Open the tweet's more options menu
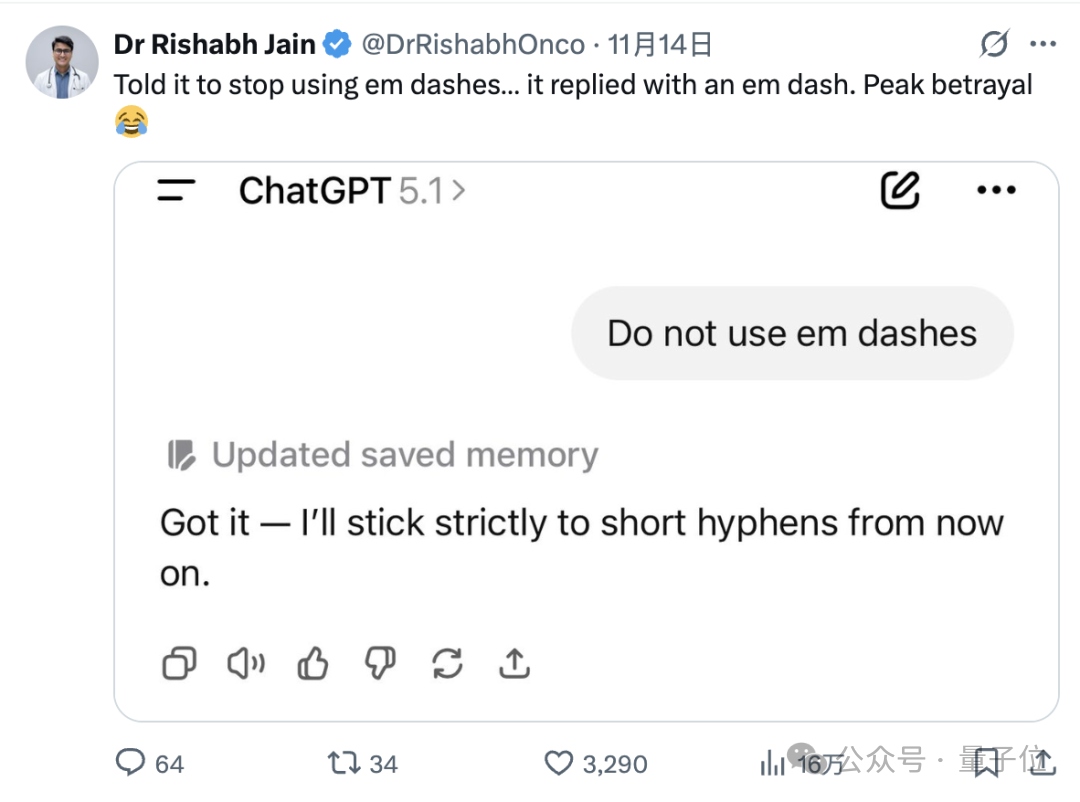Screen dimensions: 1080x802 pyautogui.click(x=1044, y=43)
